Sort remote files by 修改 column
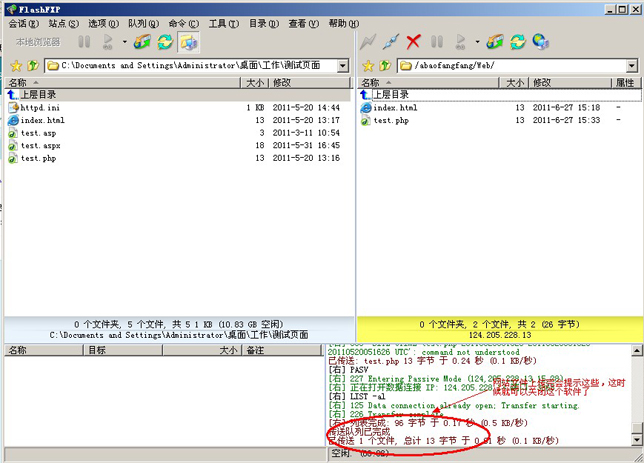 (x=570, y=83)
